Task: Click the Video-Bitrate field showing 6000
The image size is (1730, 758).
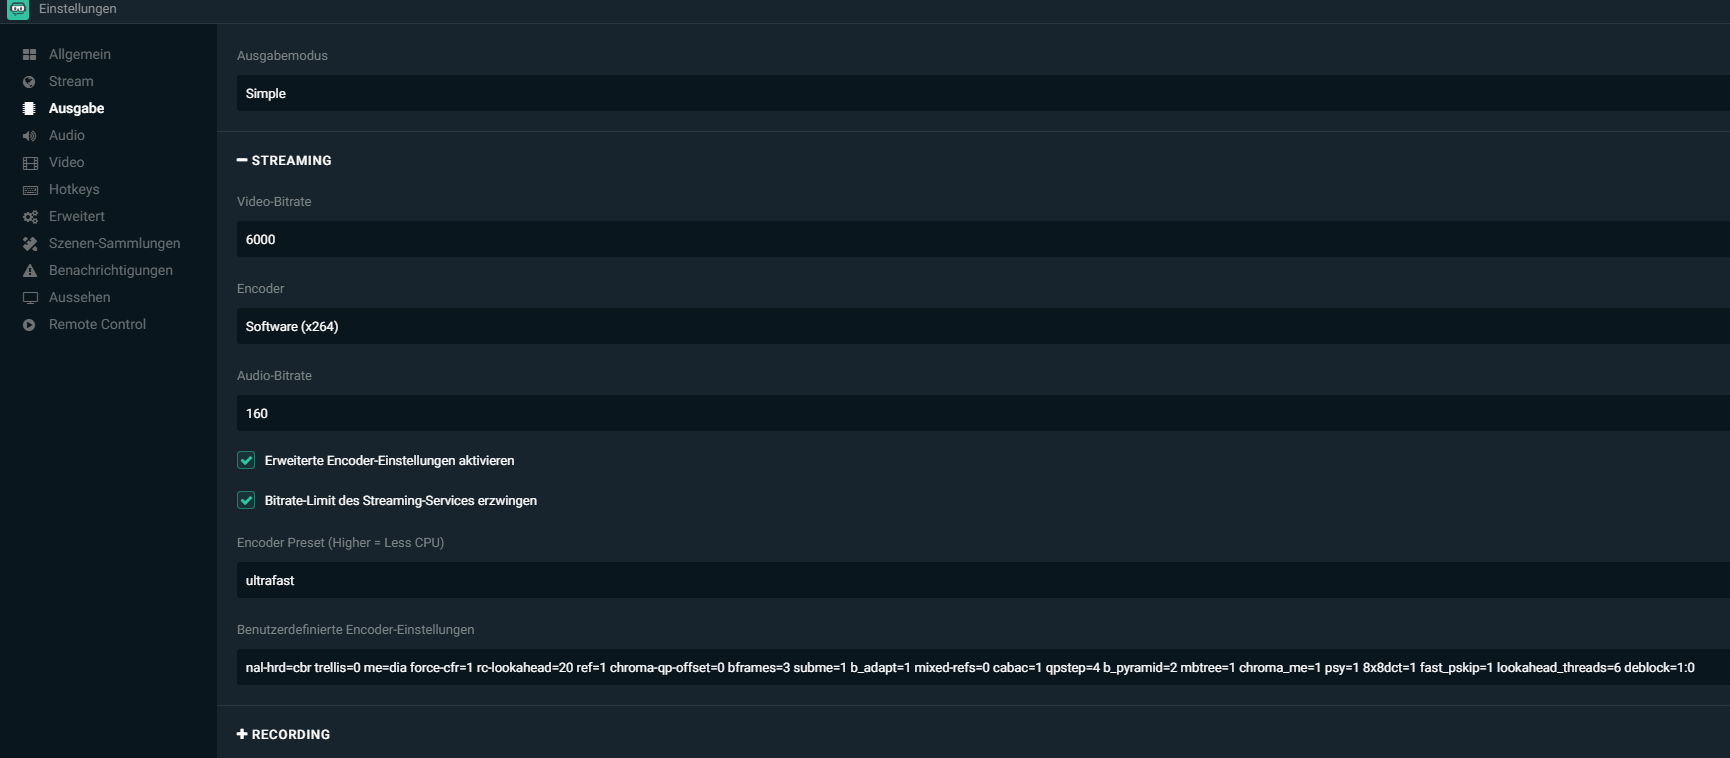Action: click(x=983, y=239)
